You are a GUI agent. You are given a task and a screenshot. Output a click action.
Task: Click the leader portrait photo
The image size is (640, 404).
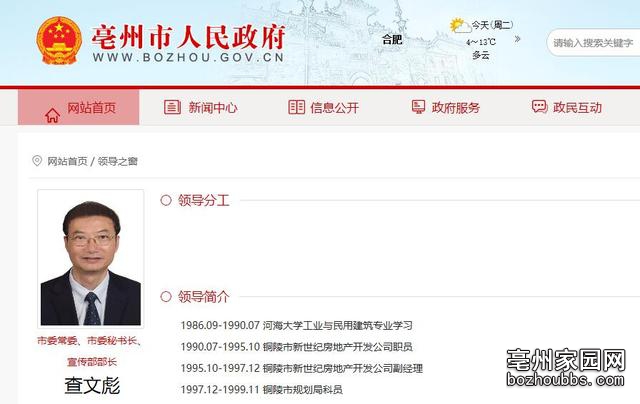point(91,259)
